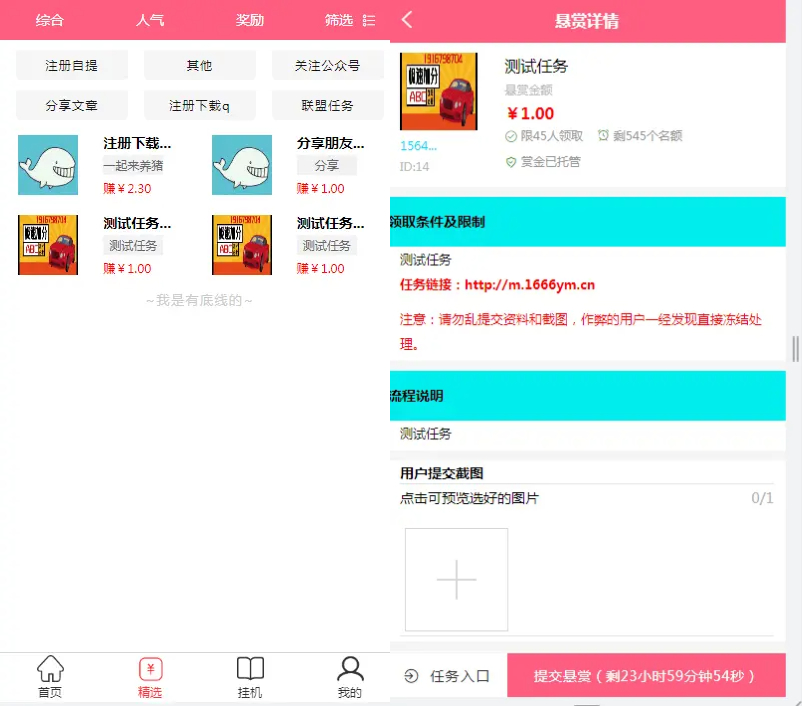
Task: Open the 任务链接 m.1666ym.cn link
Action: [x=529, y=285]
